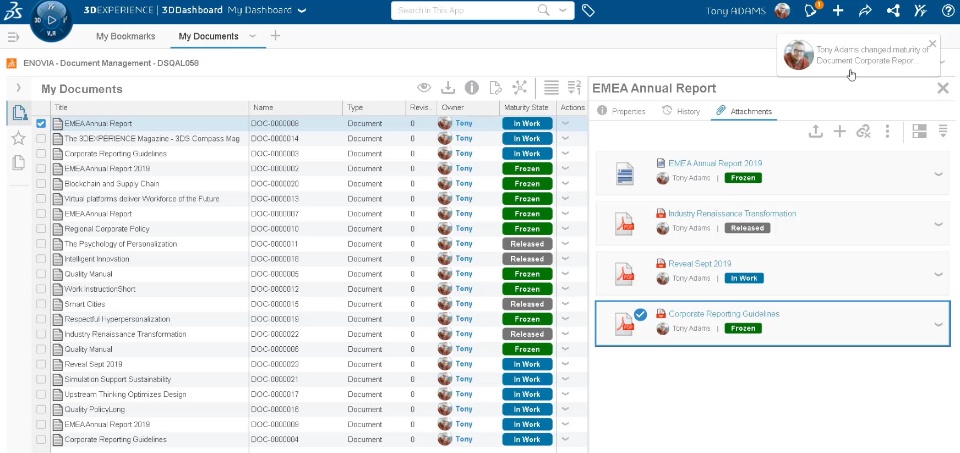The height and width of the screenshot is (453, 960).
Task: Click the detach link icon in Attachments
Action: (x=863, y=131)
